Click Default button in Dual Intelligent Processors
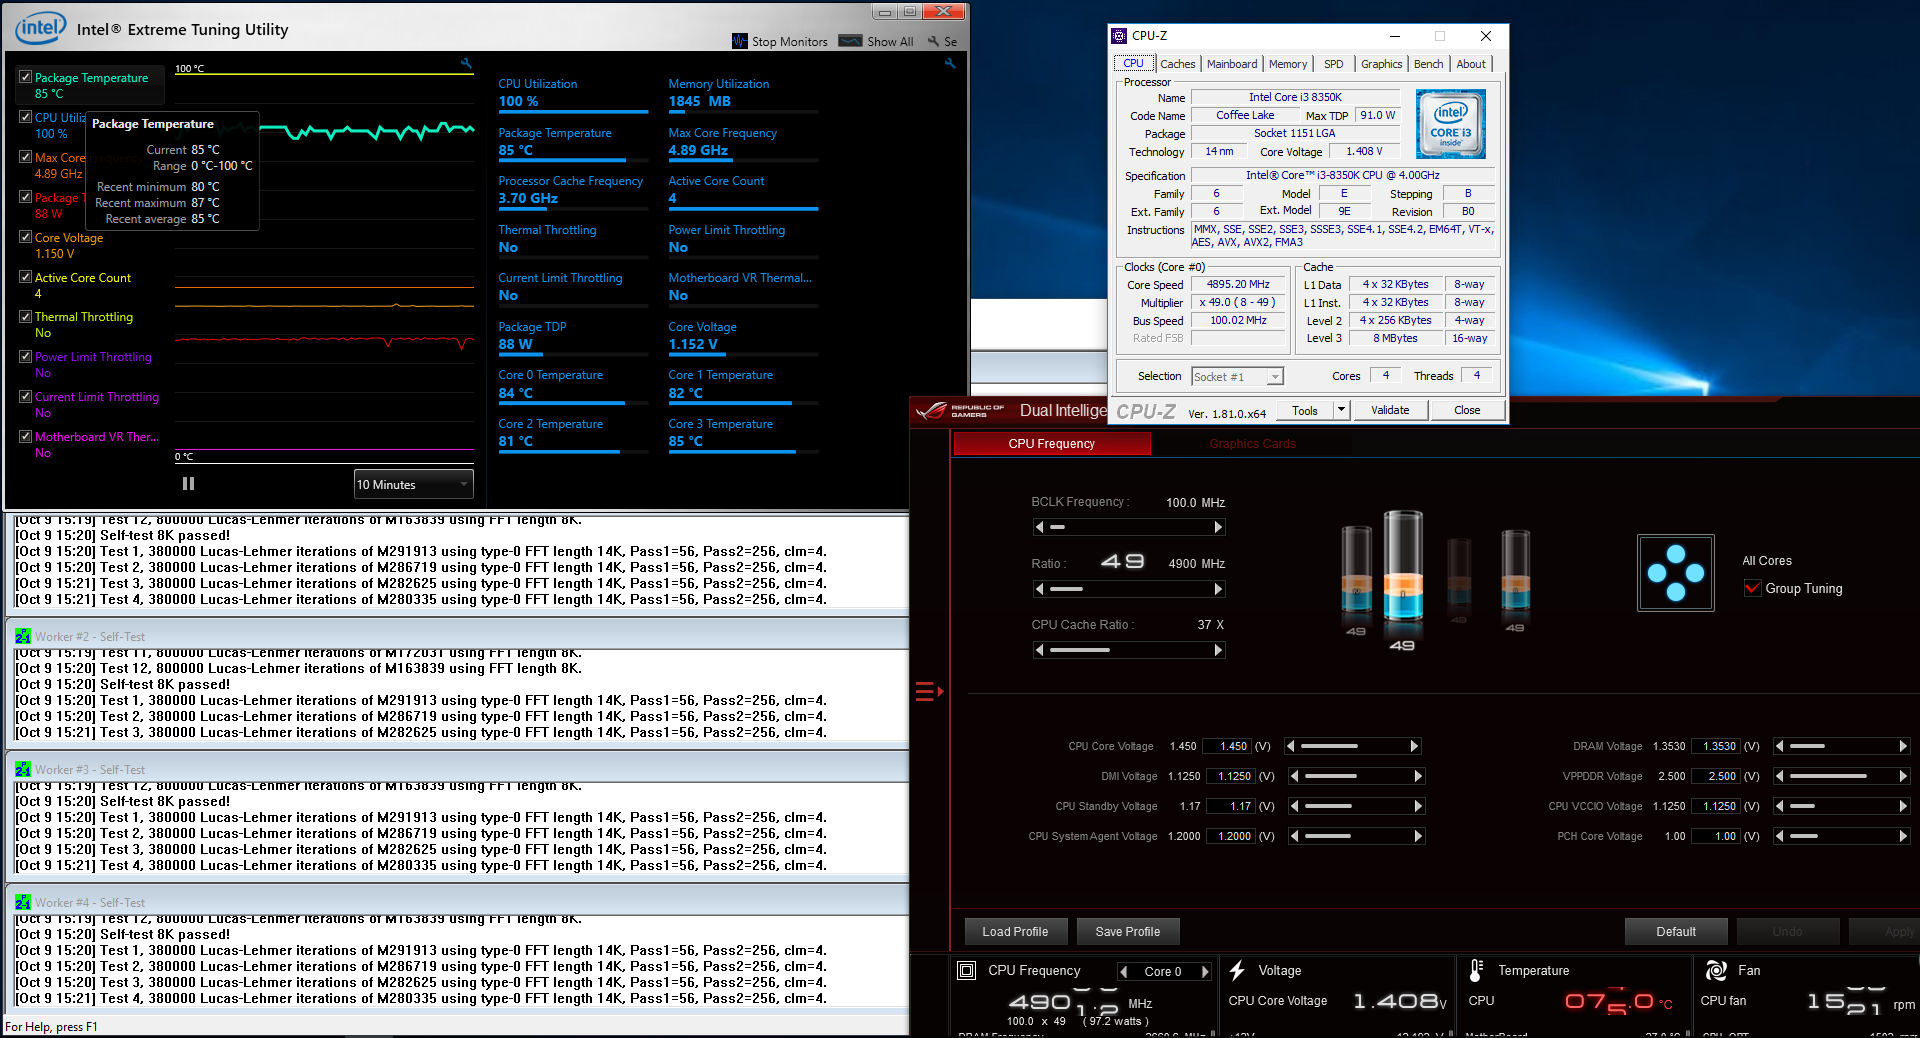This screenshot has height=1038, width=1920. click(1676, 931)
